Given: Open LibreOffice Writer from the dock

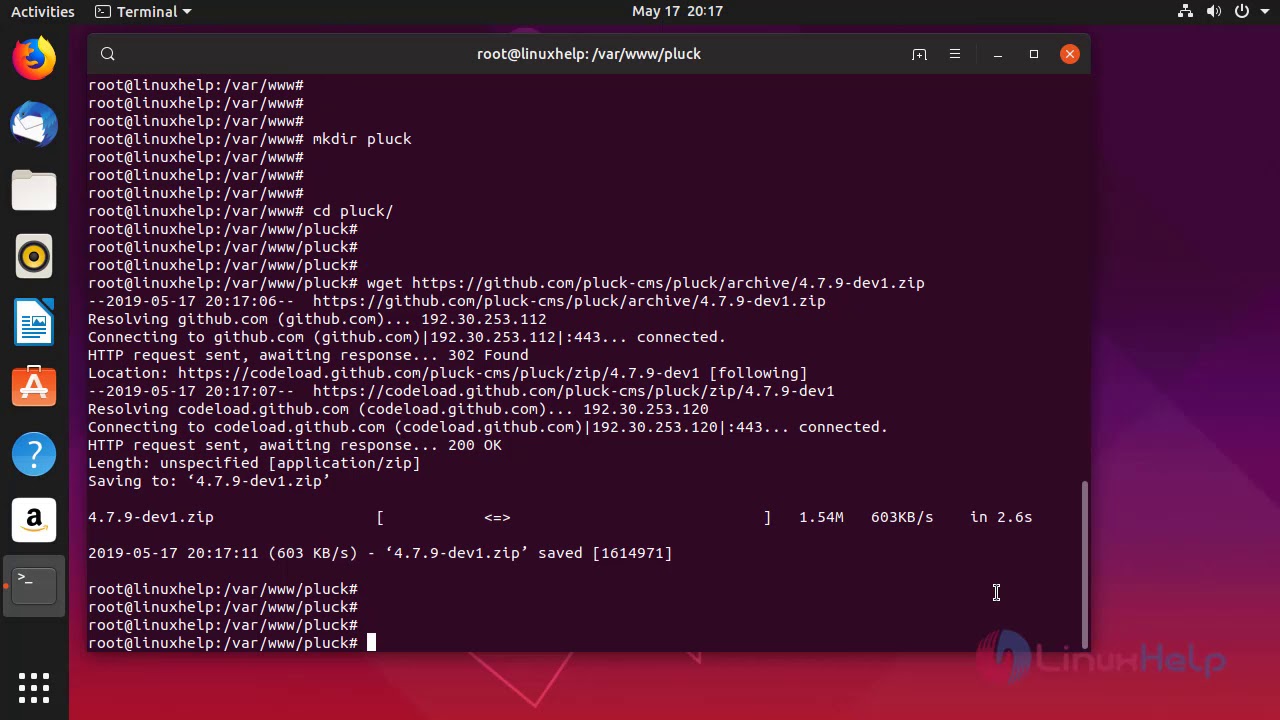Looking at the screenshot, I should pyautogui.click(x=34, y=323).
